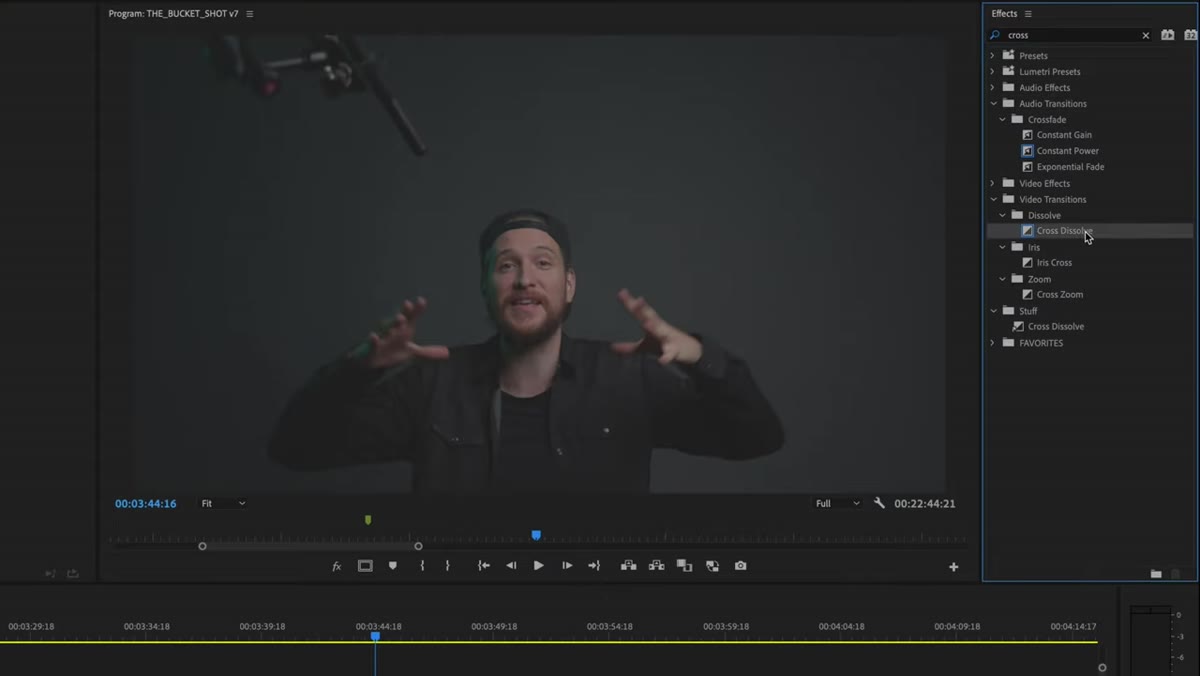Toggle the fx global mute button

pos(337,566)
